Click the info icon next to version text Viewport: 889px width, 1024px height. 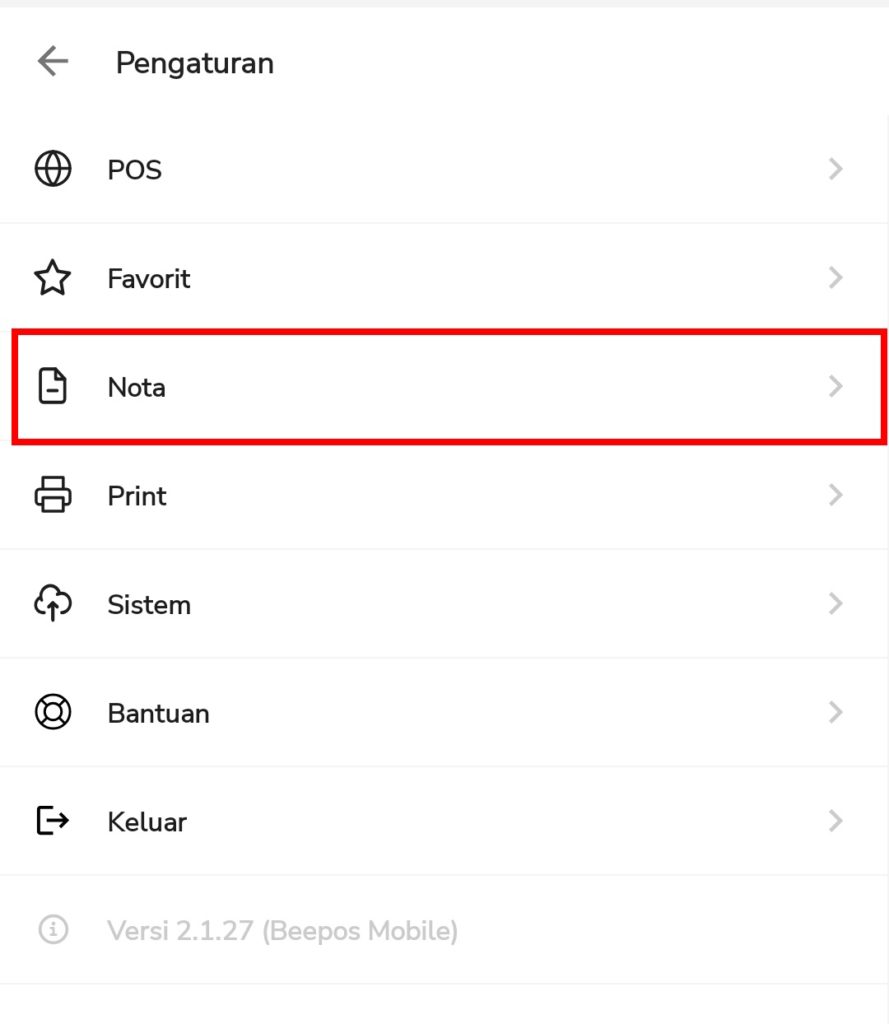point(50,930)
